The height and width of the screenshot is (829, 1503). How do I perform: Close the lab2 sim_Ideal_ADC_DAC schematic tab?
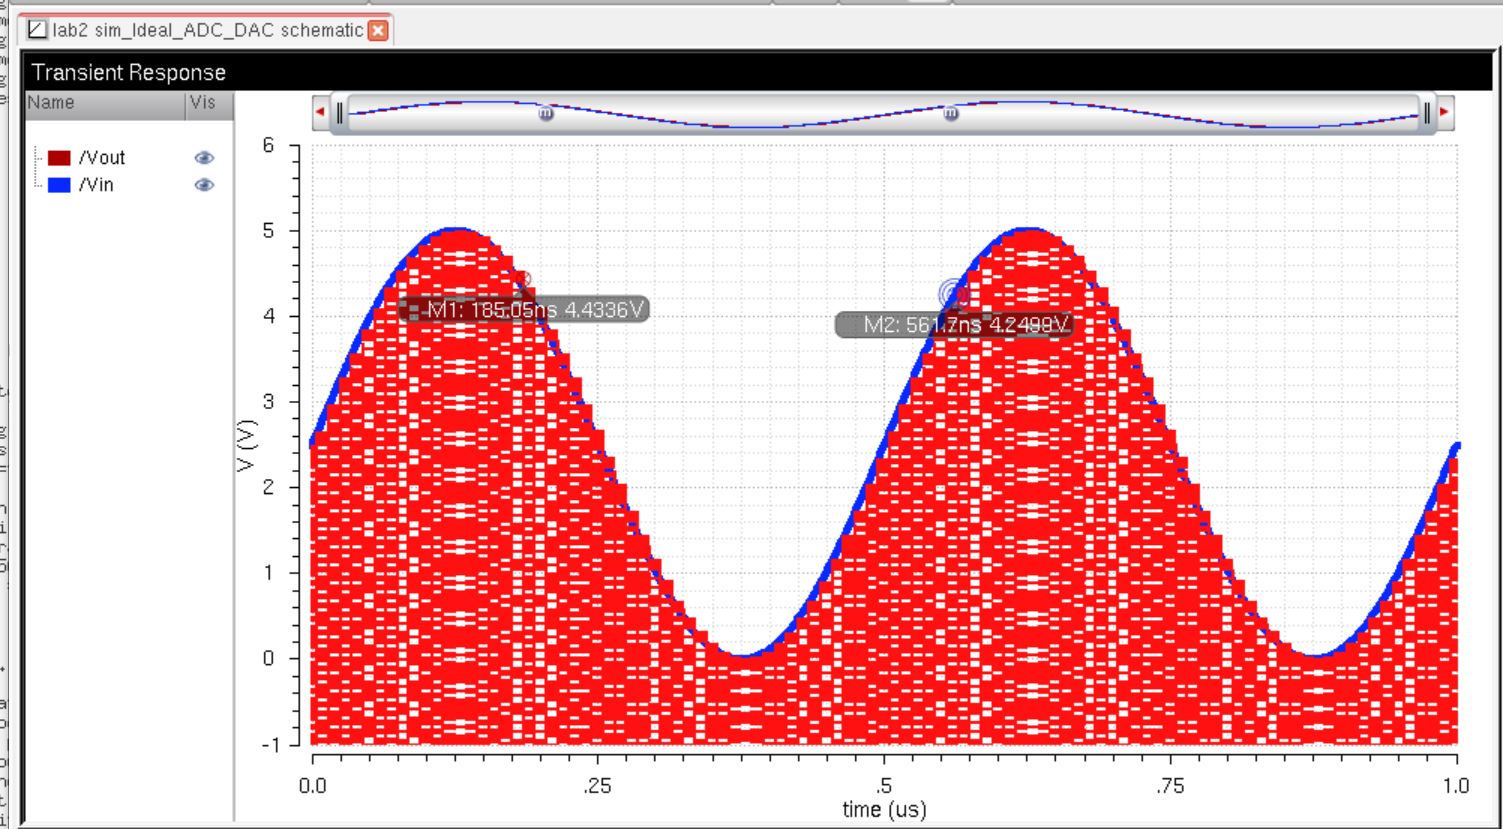pyautogui.click(x=378, y=30)
